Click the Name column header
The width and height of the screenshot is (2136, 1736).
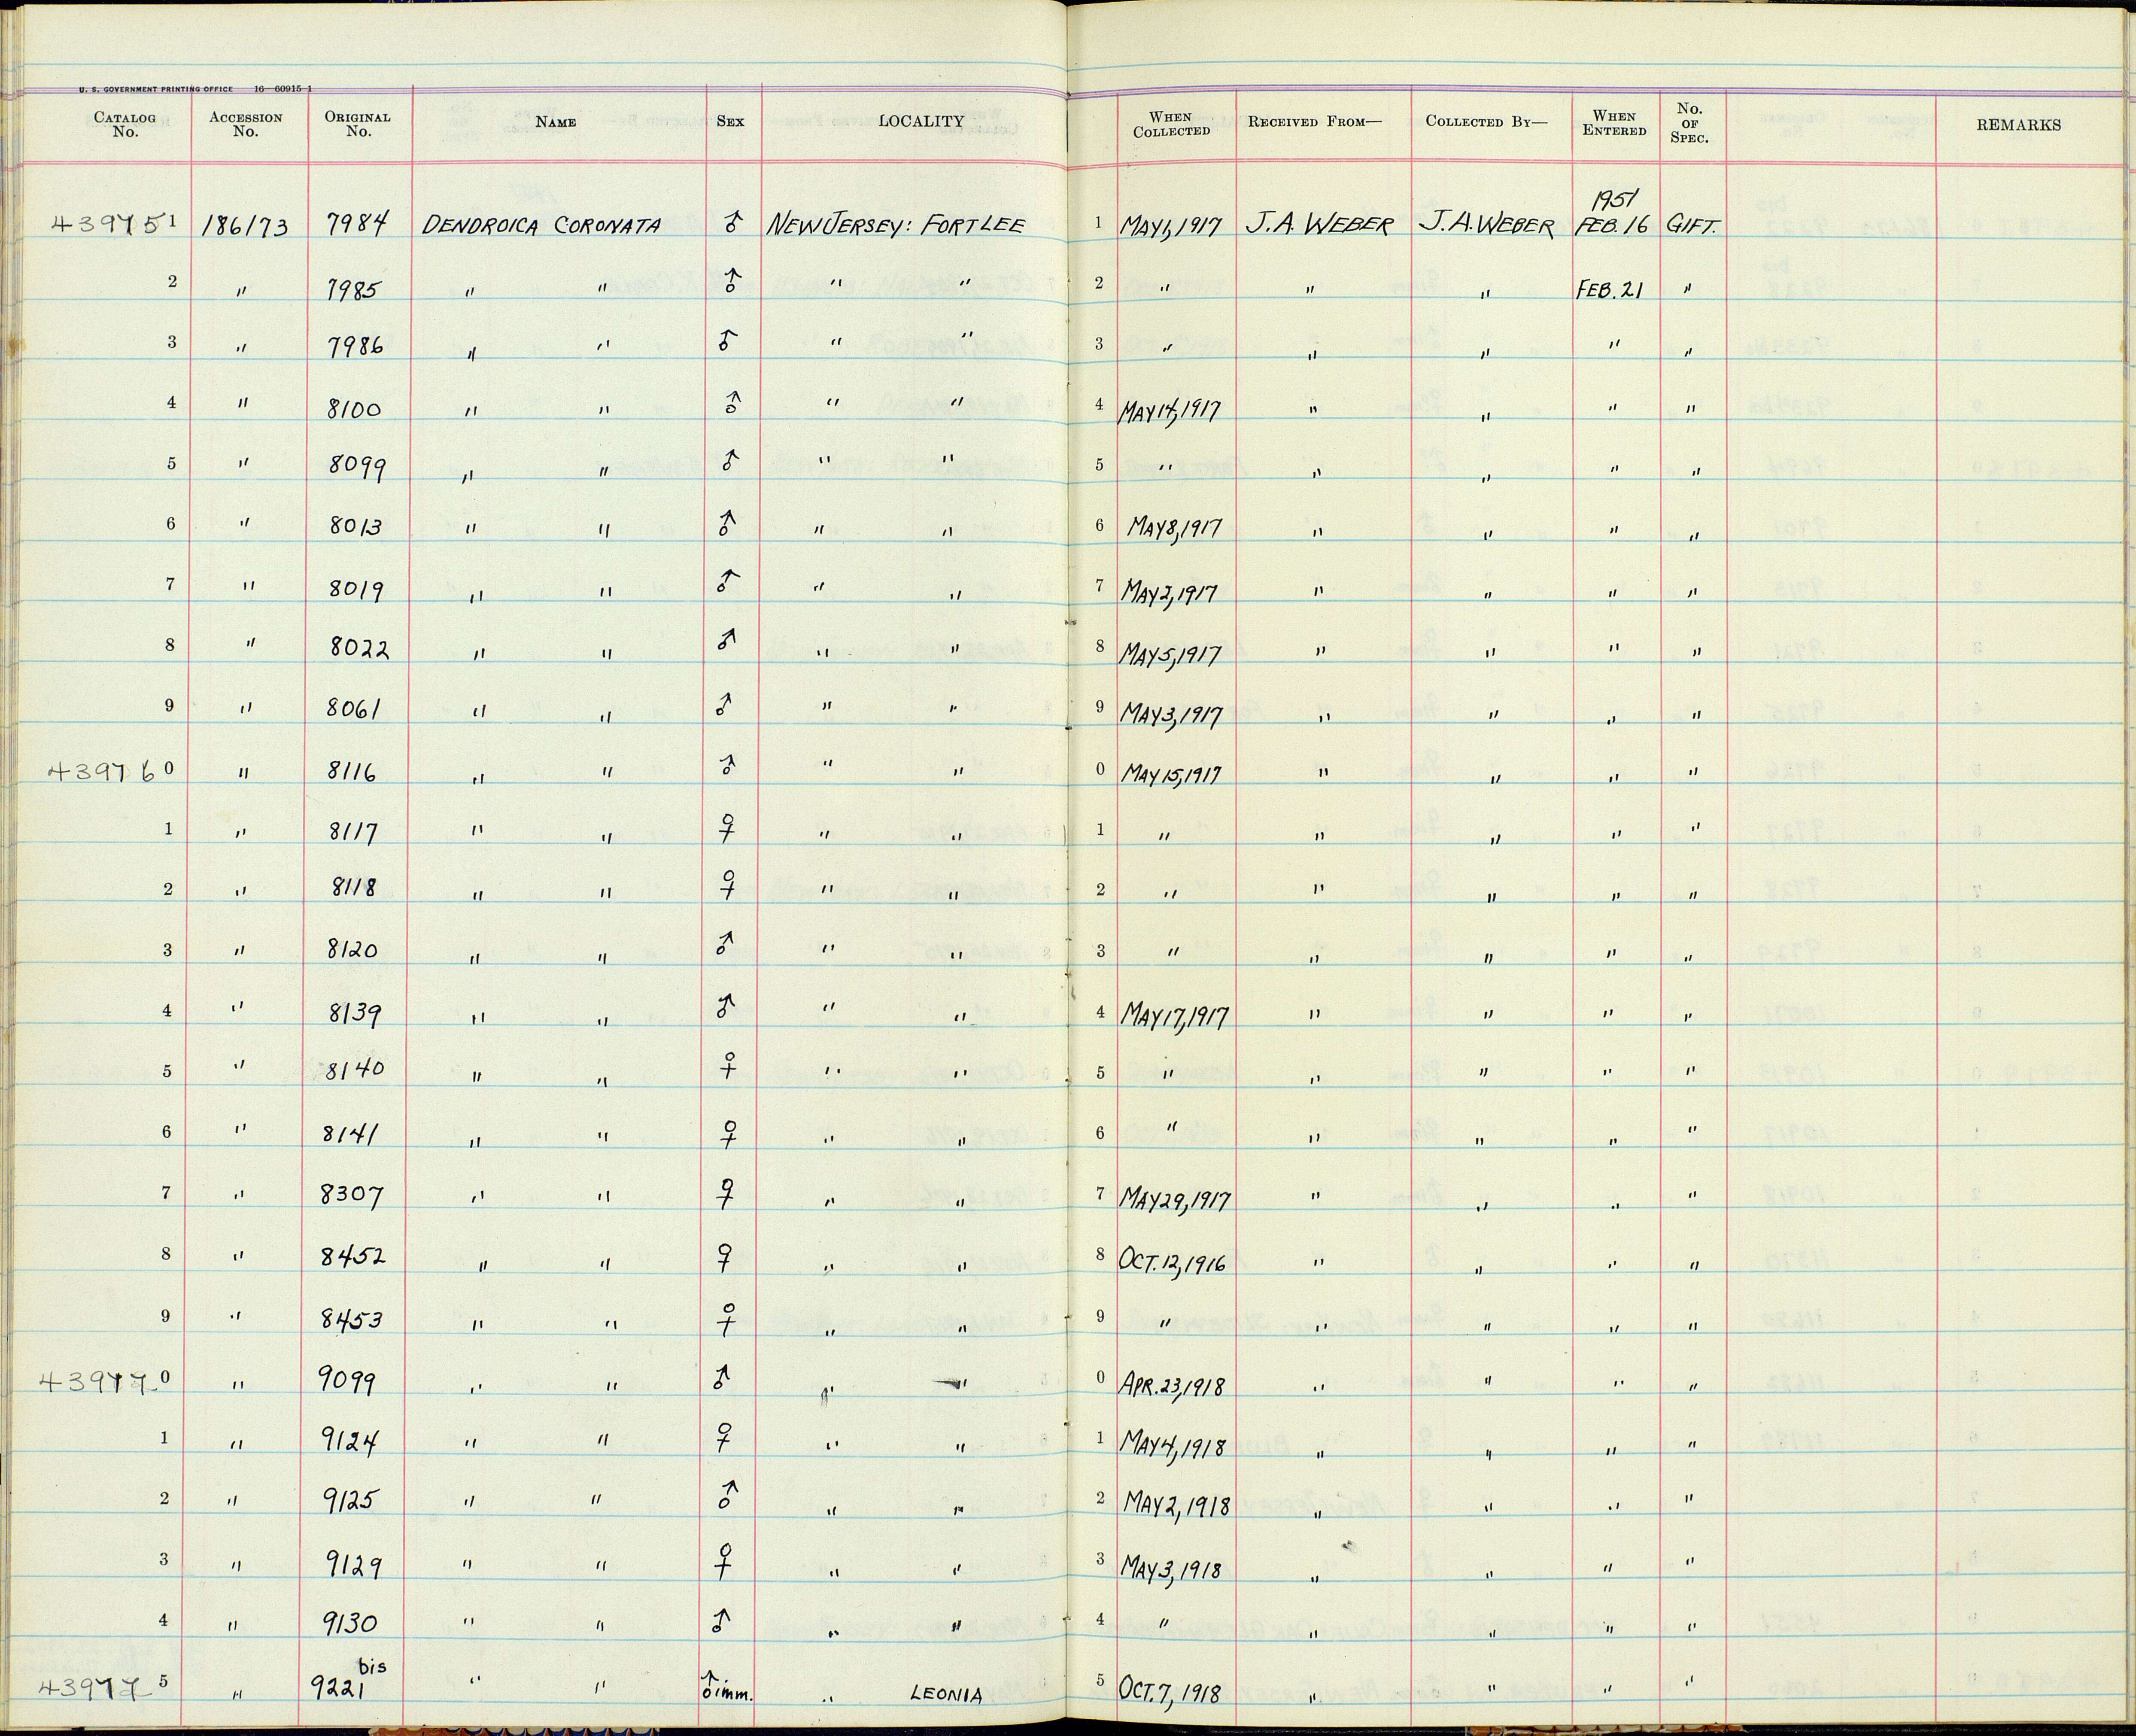coord(556,122)
